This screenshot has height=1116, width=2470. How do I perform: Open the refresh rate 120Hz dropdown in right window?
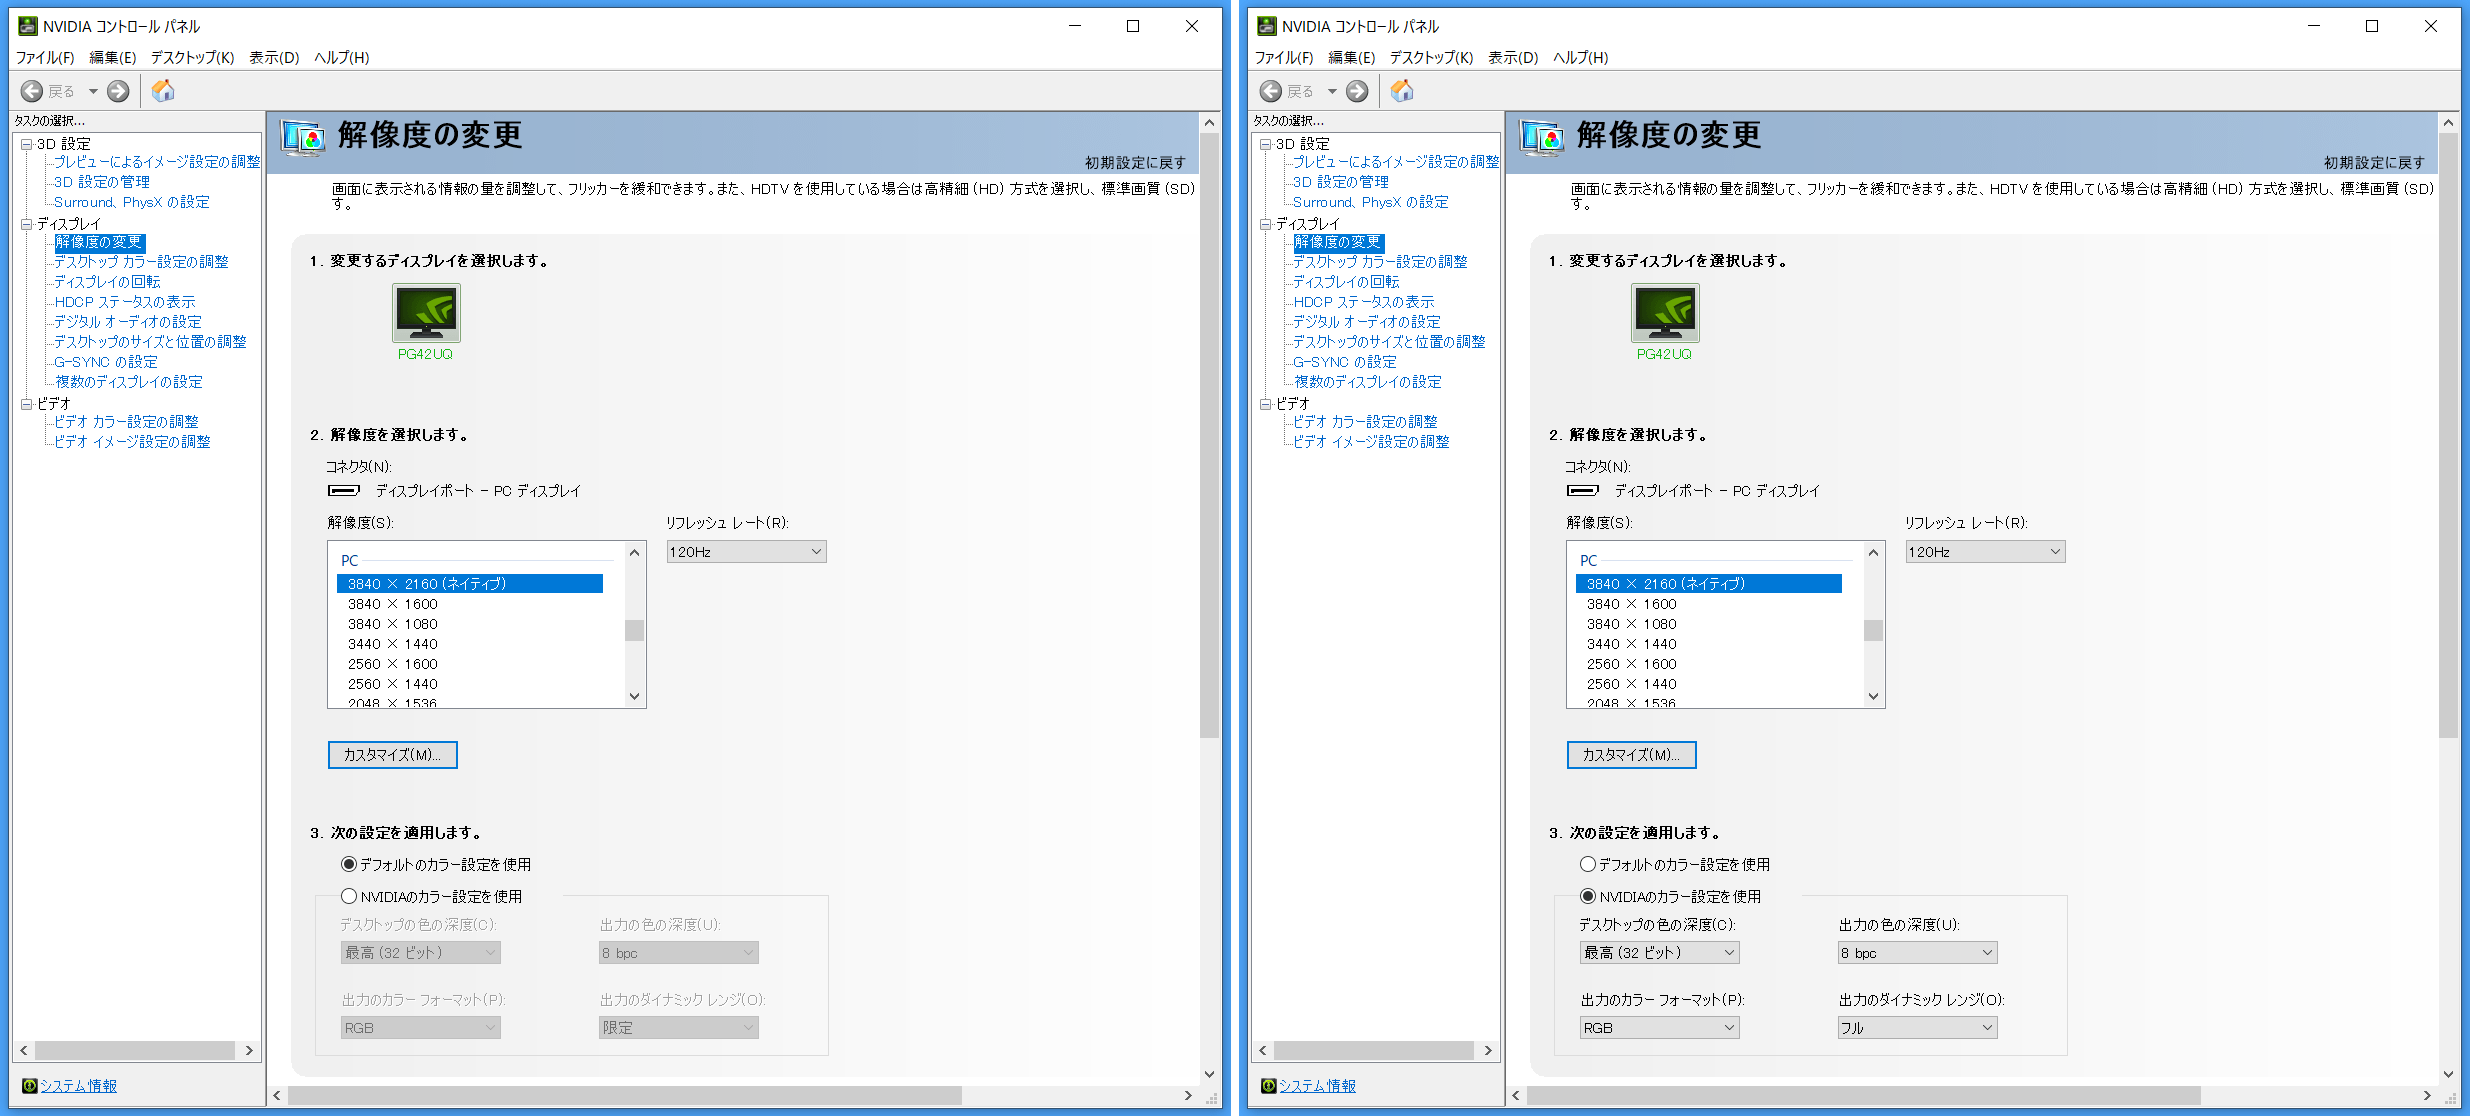point(1986,552)
